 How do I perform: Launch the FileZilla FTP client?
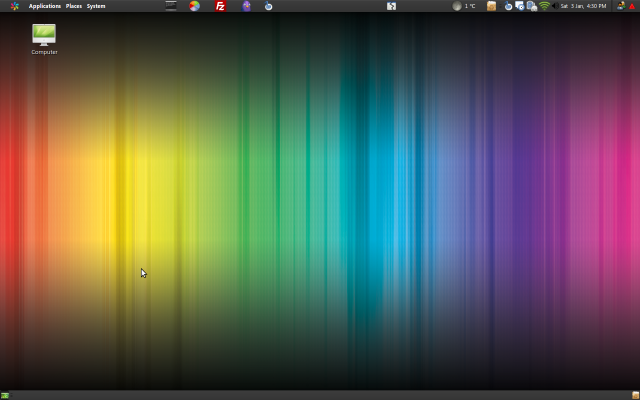pyautogui.click(x=221, y=6)
